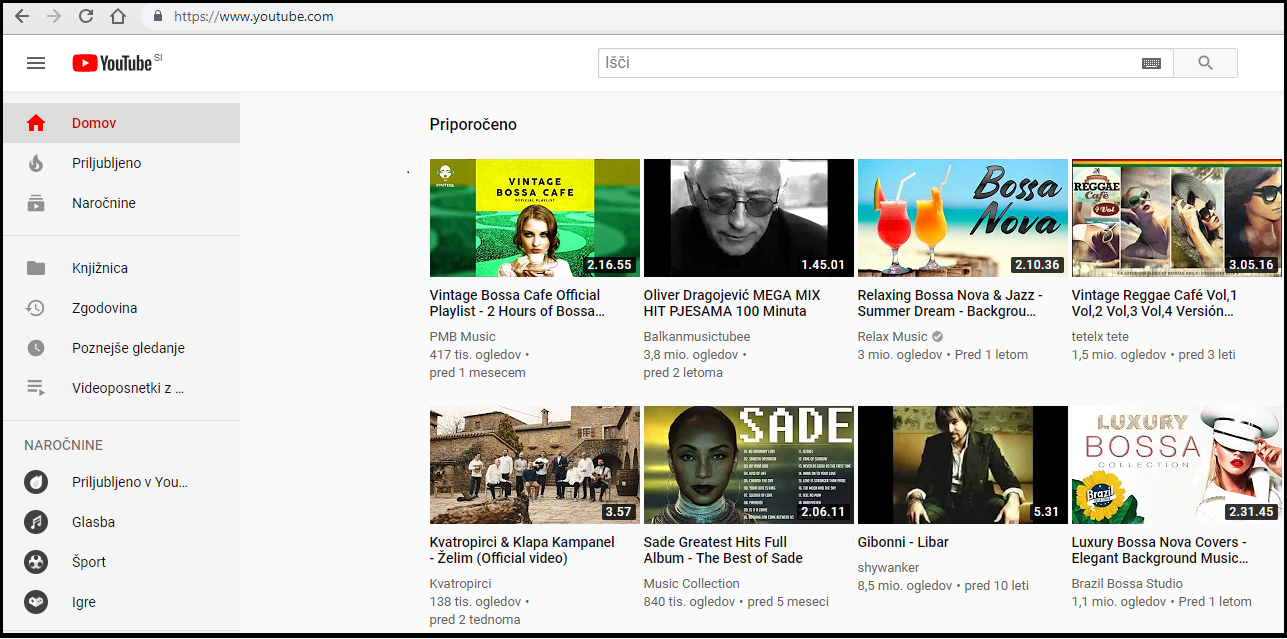The height and width of the screenshot is (639, 1287).
Task: Open Luxury Bossa Collection thumbnail
Action: click(x=1177, y=465)
